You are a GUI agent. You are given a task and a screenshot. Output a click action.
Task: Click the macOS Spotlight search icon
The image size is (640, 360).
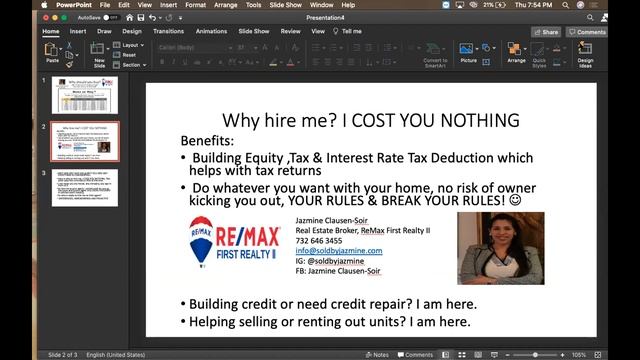coord(565,5)
